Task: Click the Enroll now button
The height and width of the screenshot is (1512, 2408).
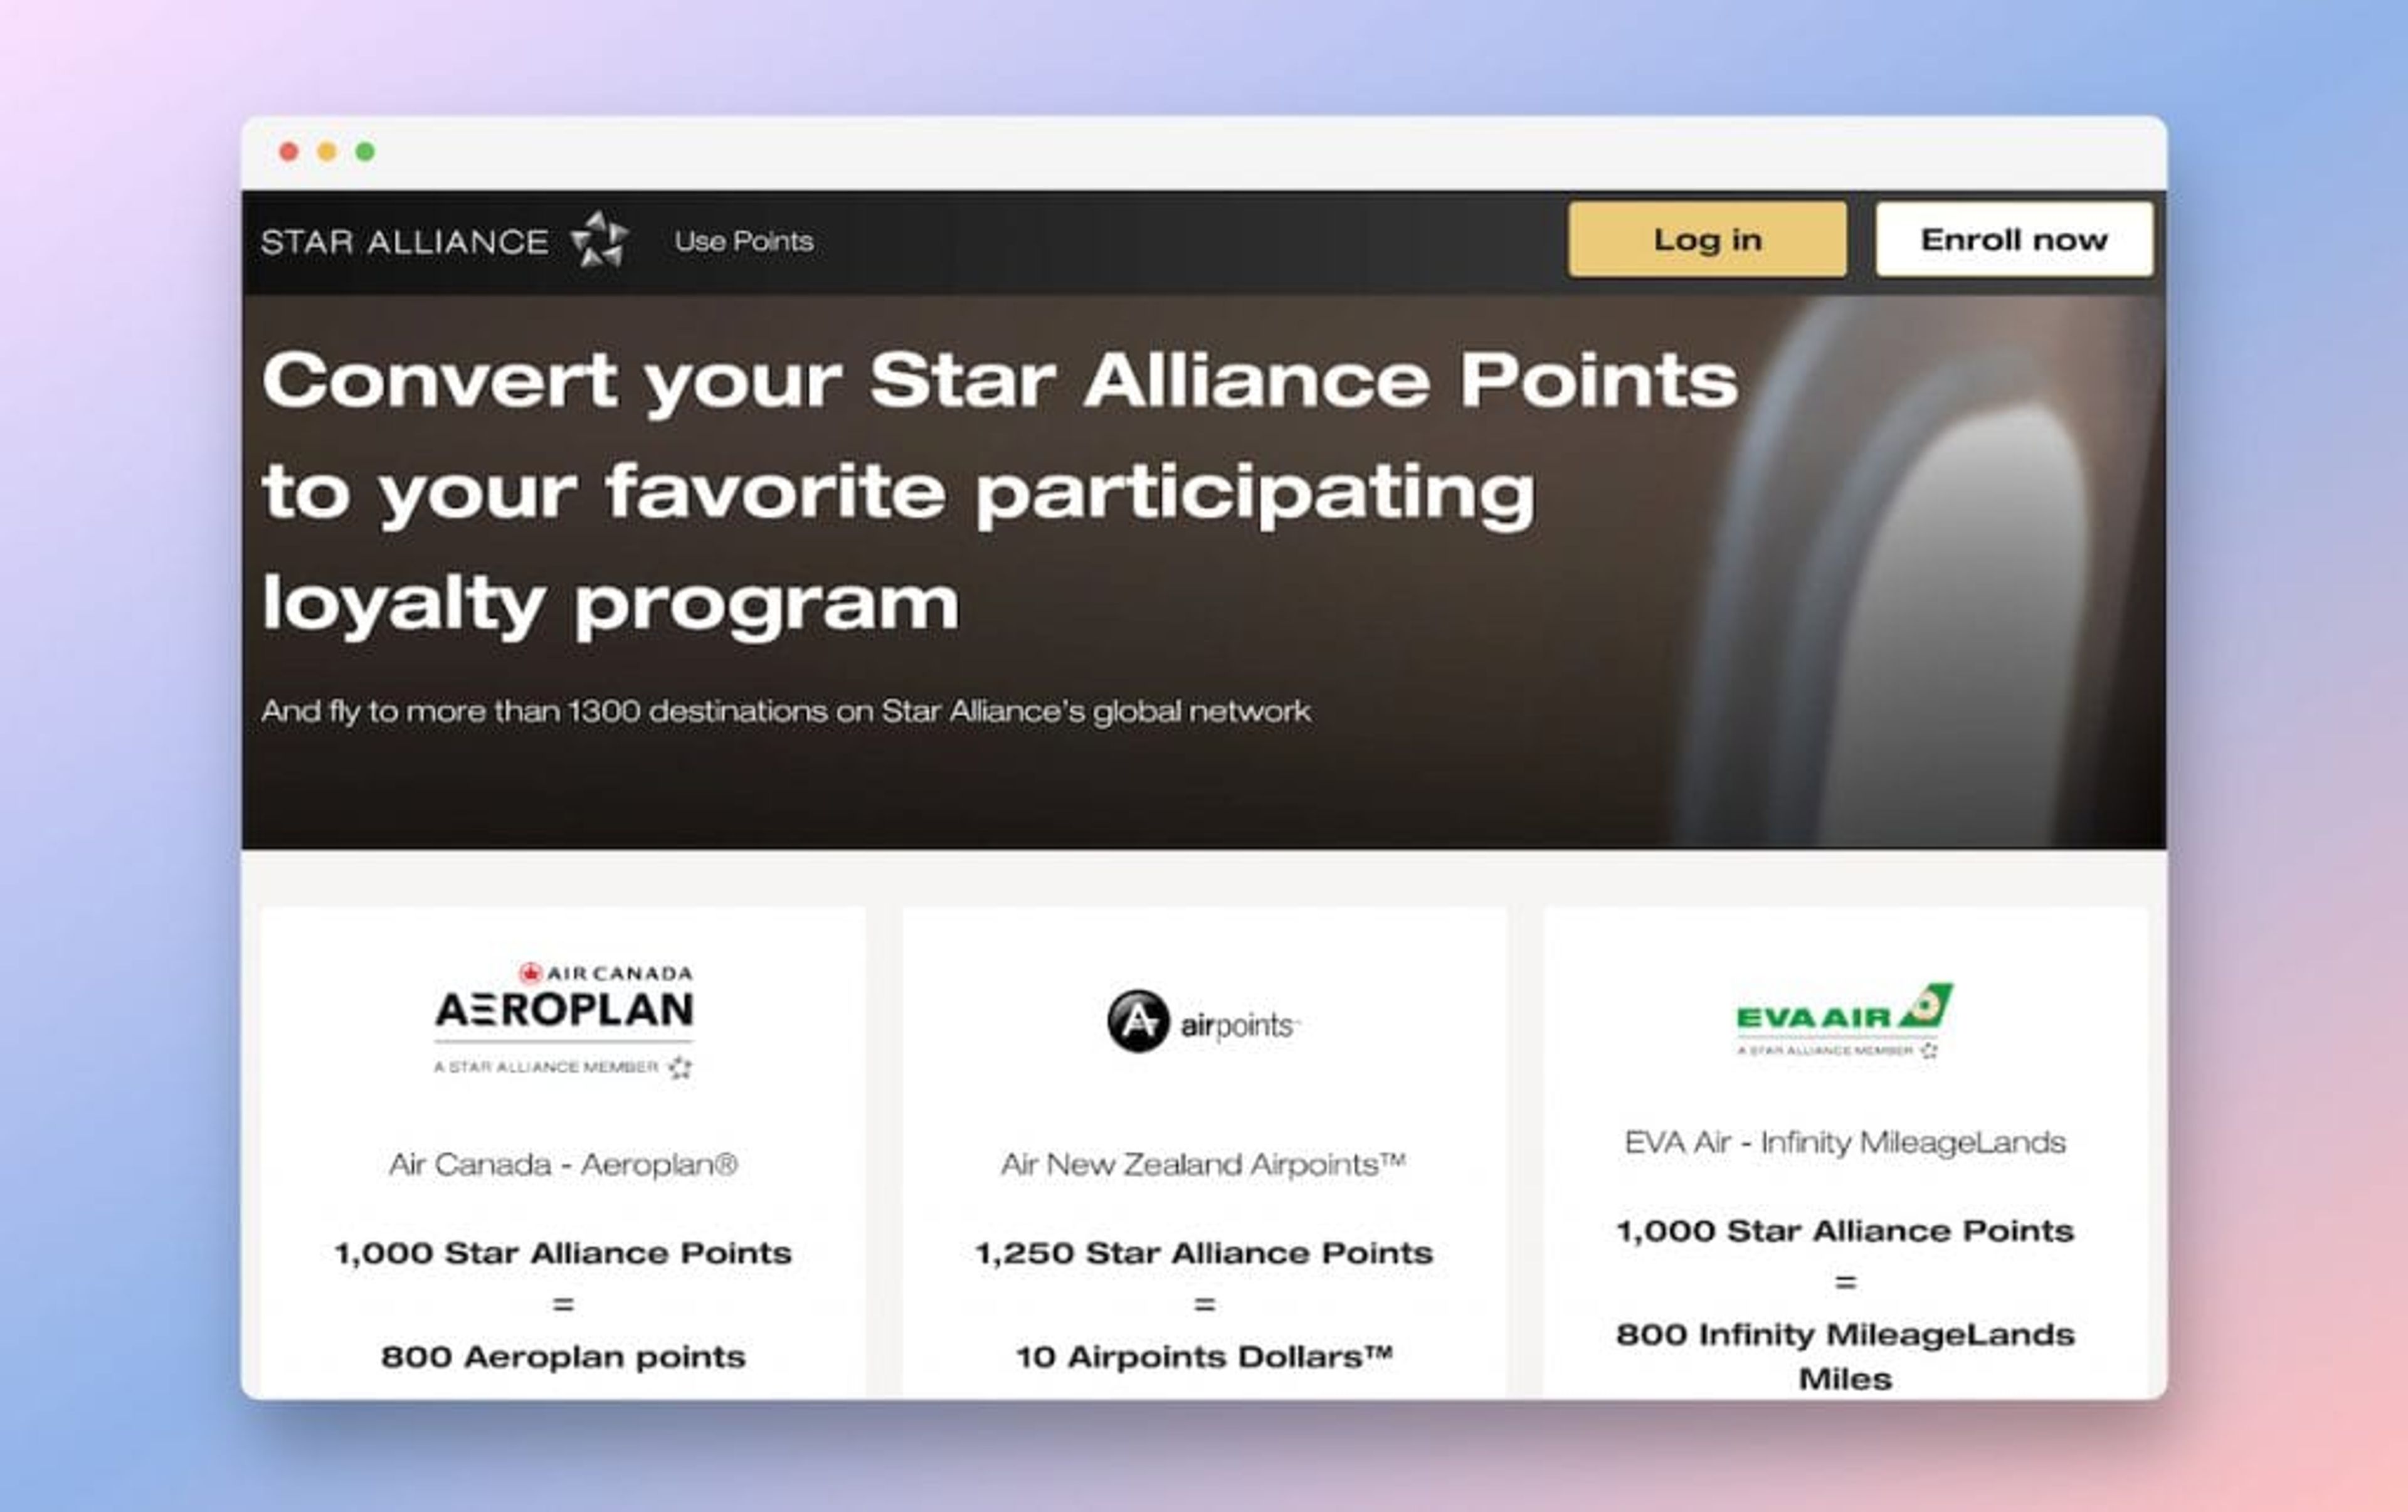Action: point(2014,239)
